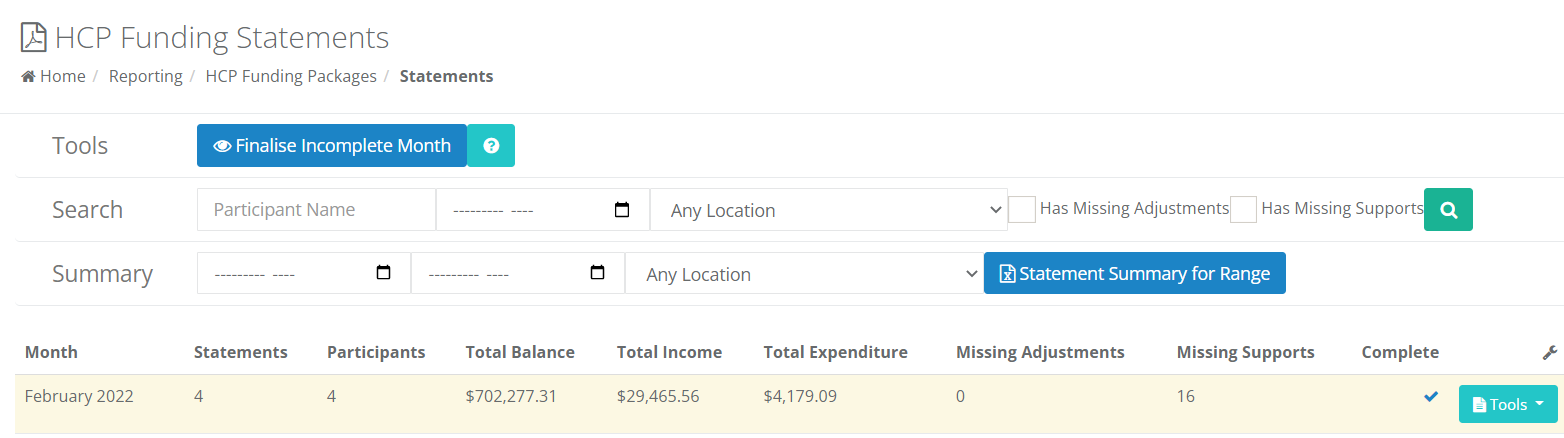Click the Home icon in breadcrumb

click(x=28, y=76)
